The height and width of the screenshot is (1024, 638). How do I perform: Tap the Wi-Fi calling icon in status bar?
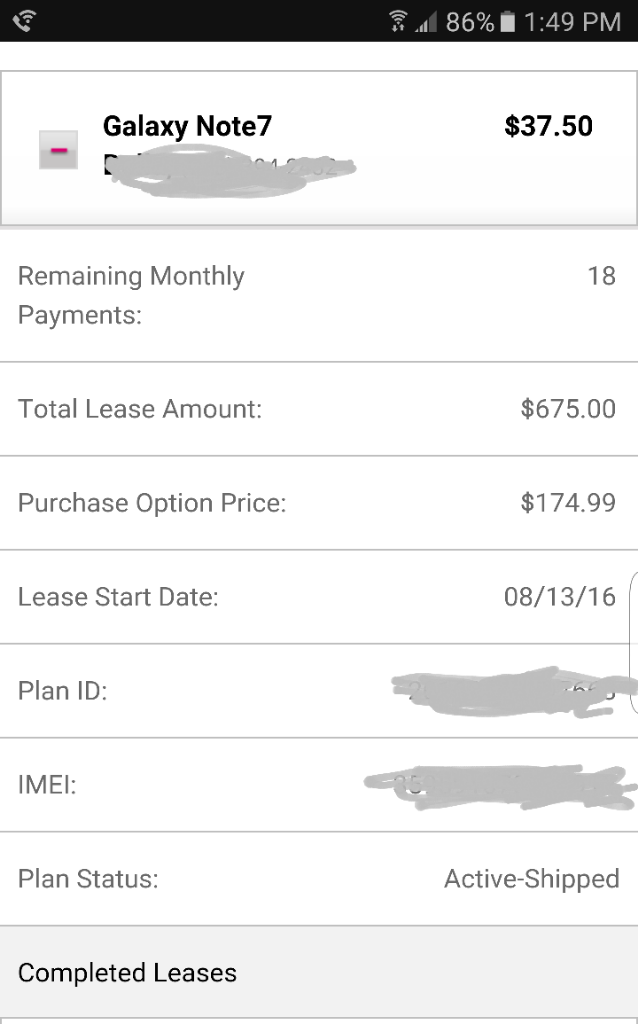click(24, 22)
